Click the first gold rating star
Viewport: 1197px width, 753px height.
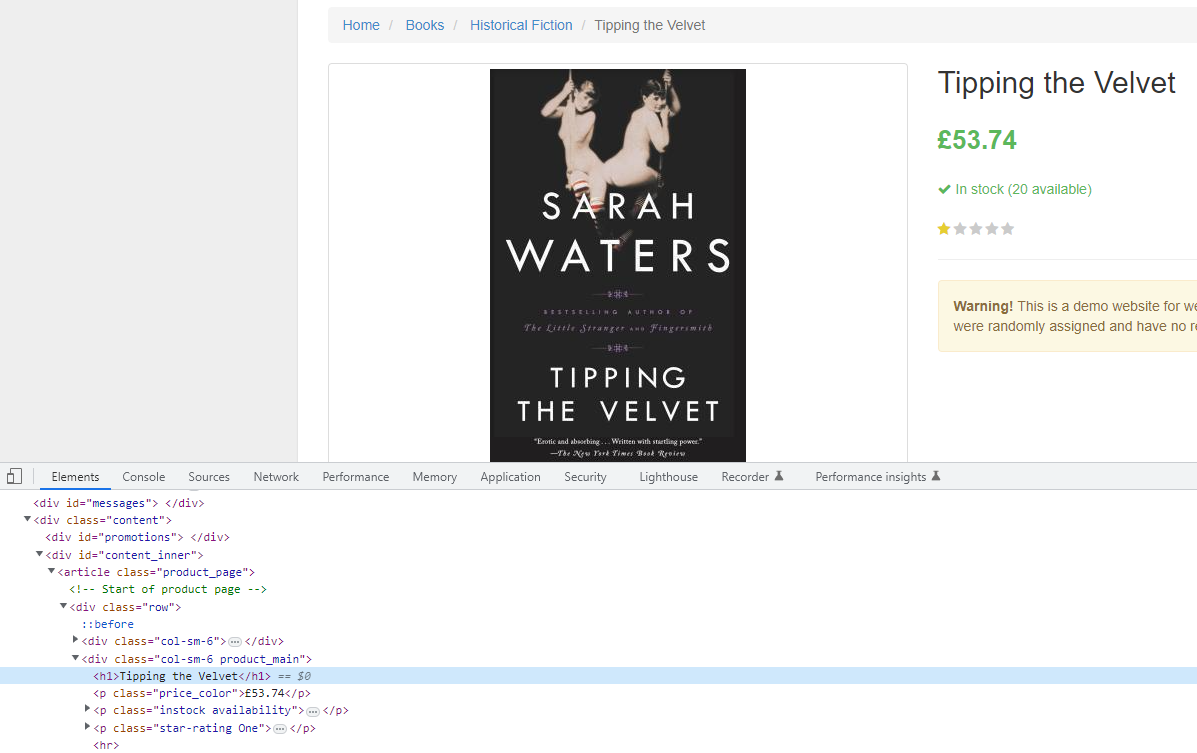944,228
